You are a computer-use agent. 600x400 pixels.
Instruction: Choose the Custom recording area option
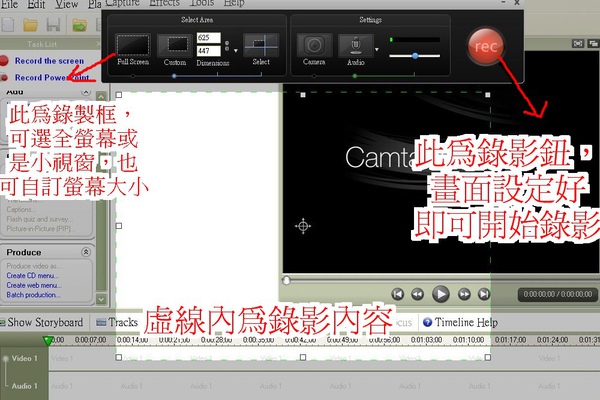tap(174, 45)
